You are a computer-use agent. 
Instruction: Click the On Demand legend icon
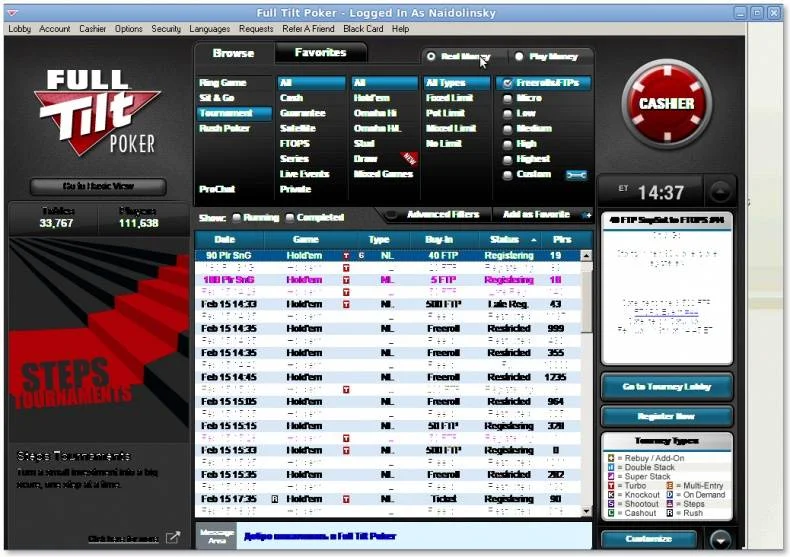[670, 495]
